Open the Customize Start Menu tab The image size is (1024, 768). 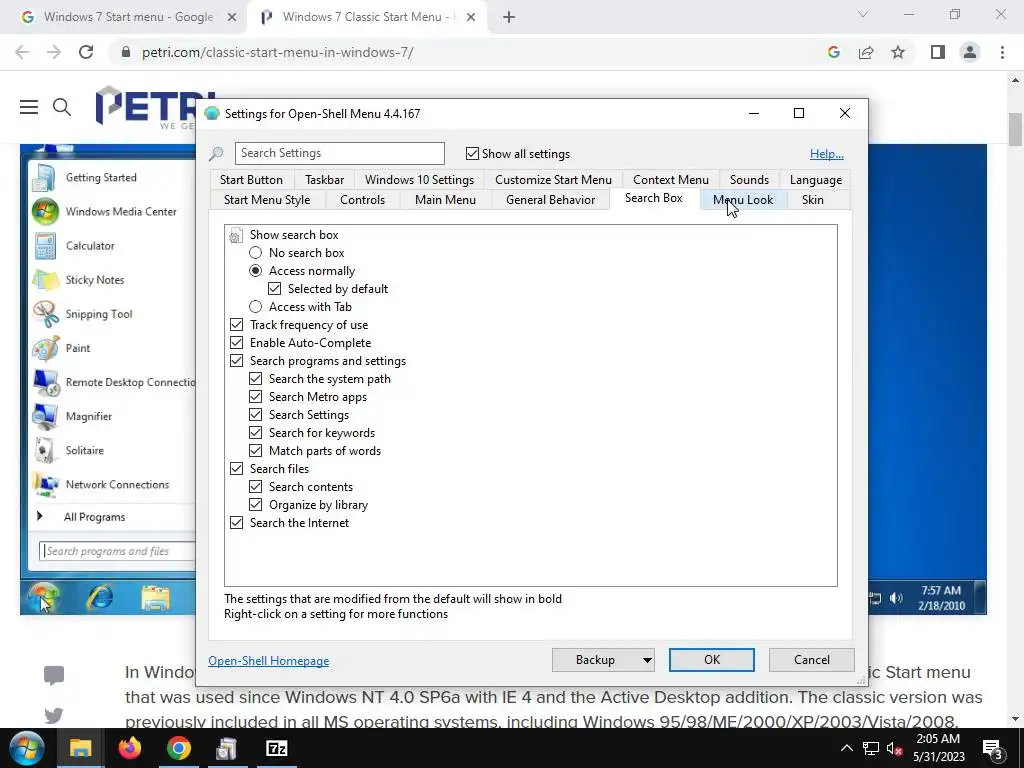coord(553,180)
